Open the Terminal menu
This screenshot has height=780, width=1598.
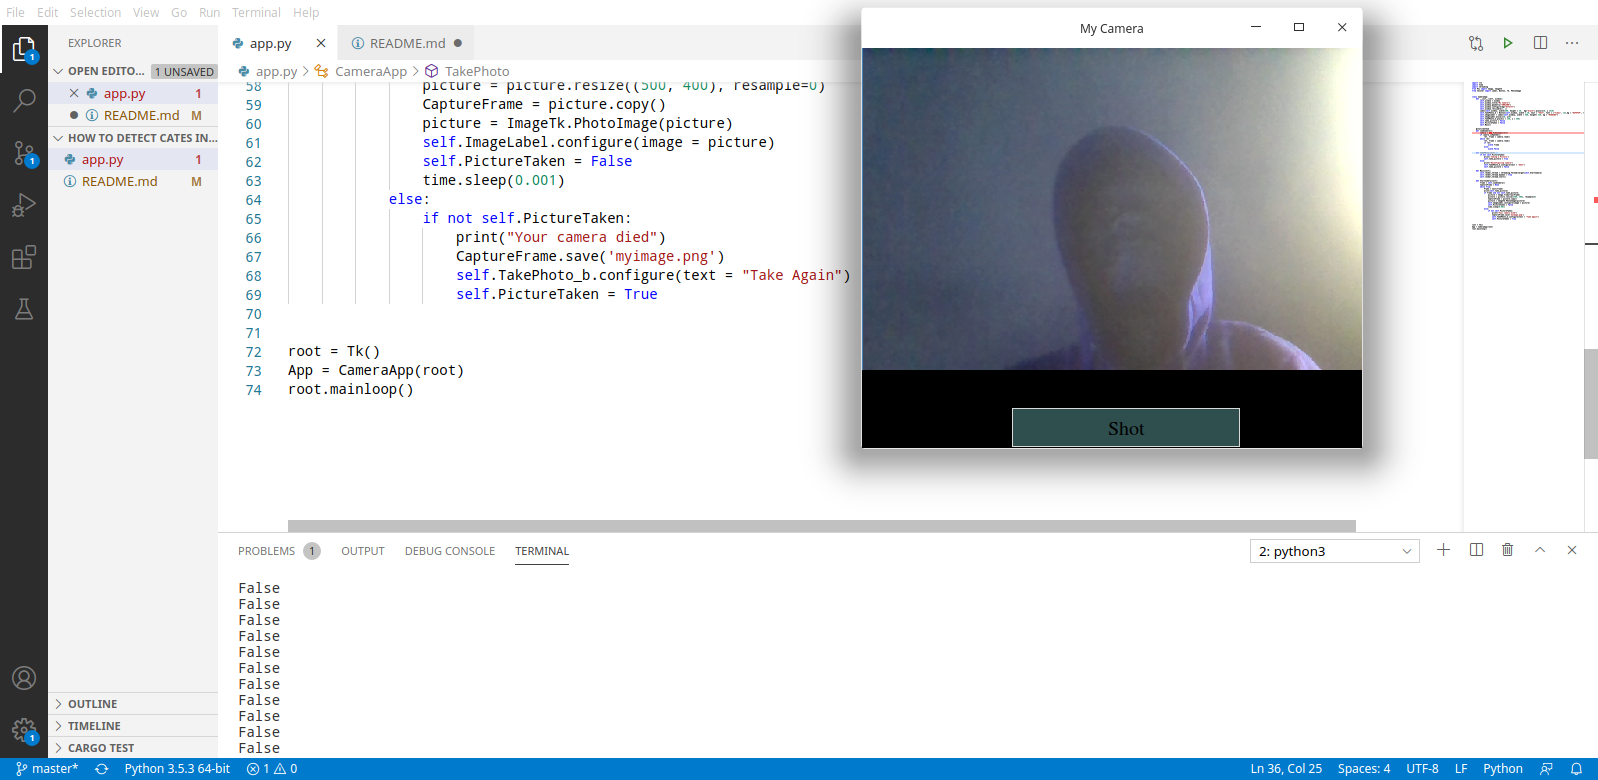[256, 12]
